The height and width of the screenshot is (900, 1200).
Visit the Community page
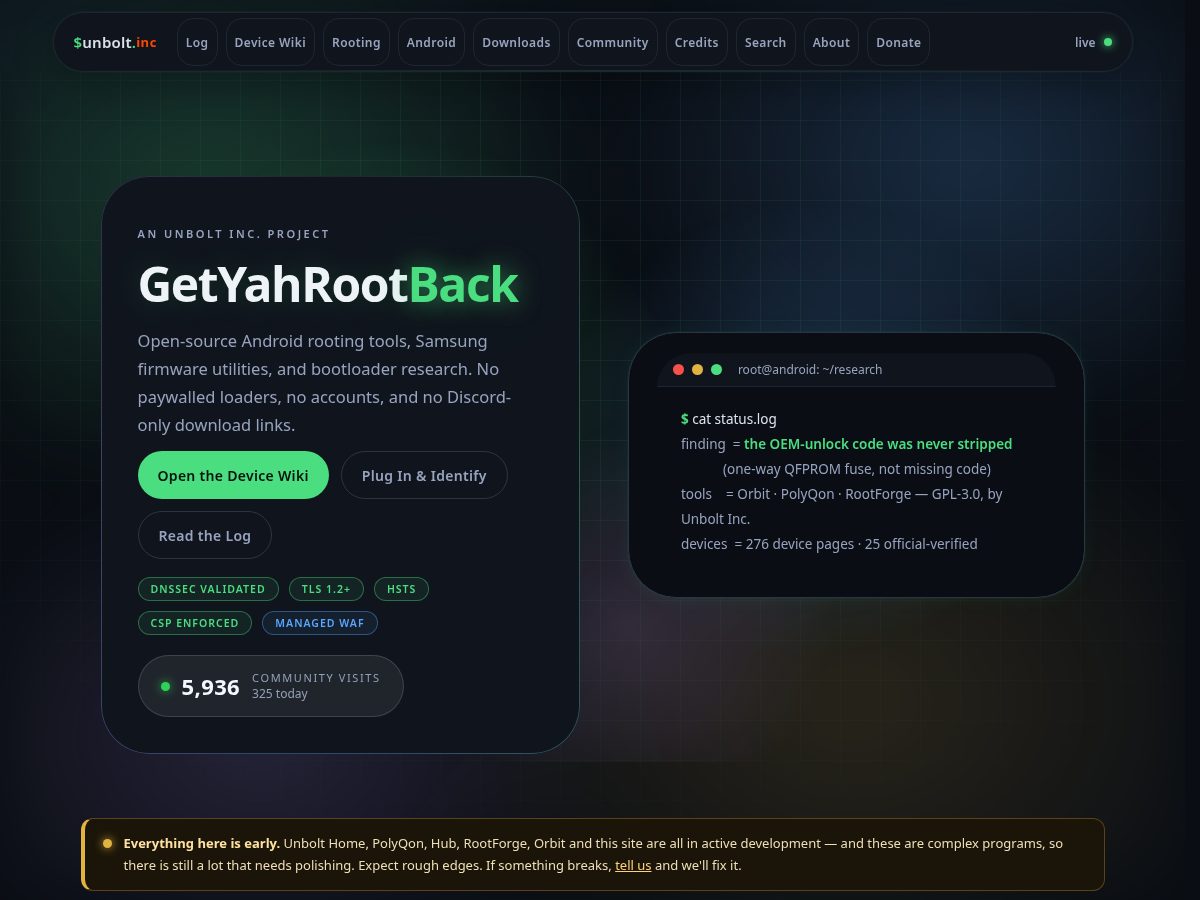point(612,42)
